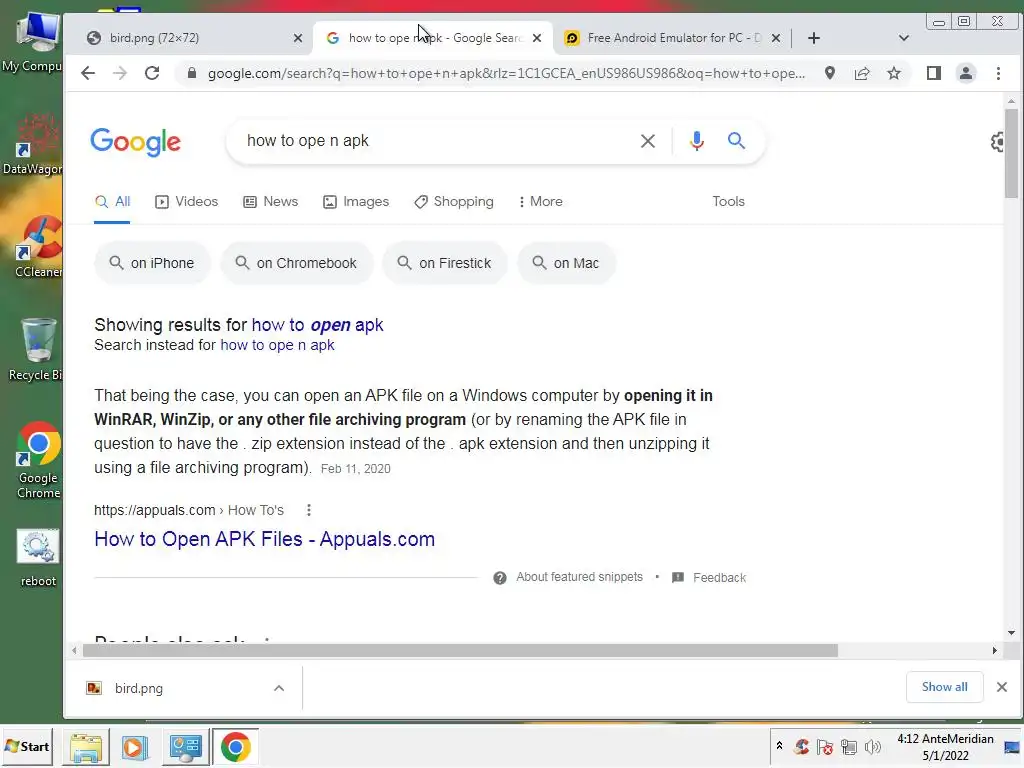Close the bird.png tab
Screen dimensions: 1024x768
[x=298, y=38]
